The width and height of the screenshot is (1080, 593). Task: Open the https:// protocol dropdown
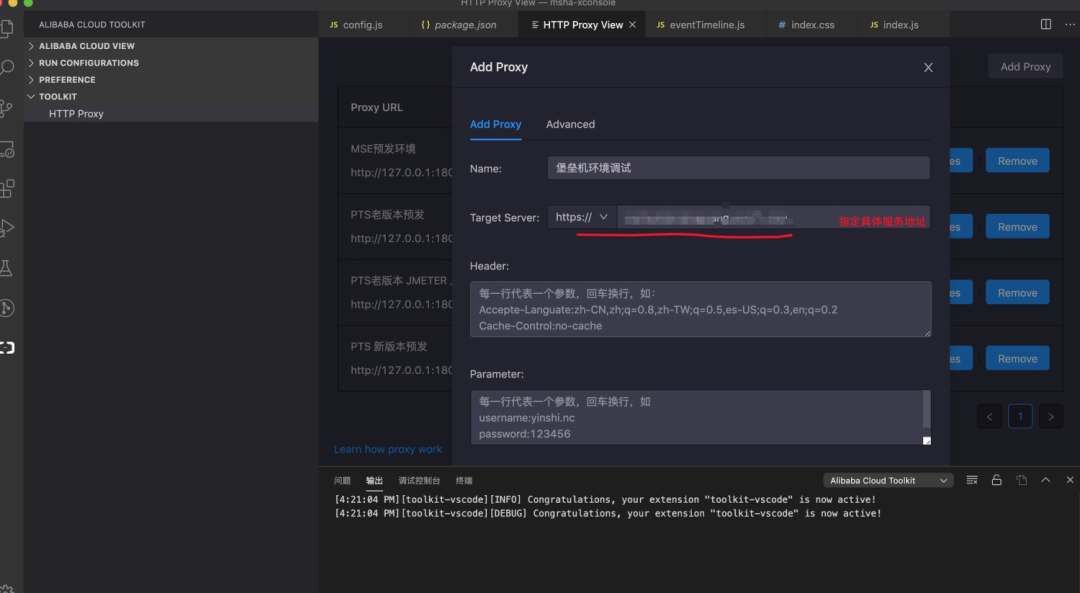tap(582, 217)
